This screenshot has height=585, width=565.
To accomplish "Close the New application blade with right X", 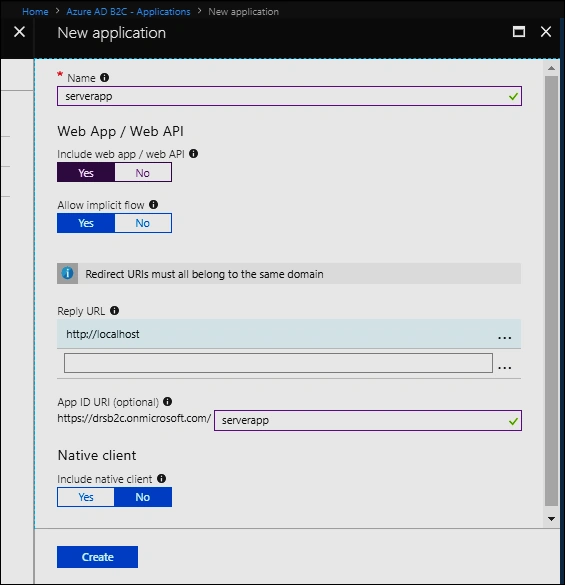I will [546, 32].
